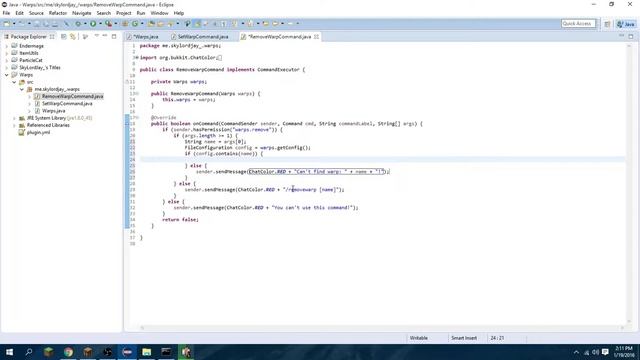This screenshot has height=360, width=640.
Task: Click 'Writable' in the status bar
Action: (x=418, y=338)
